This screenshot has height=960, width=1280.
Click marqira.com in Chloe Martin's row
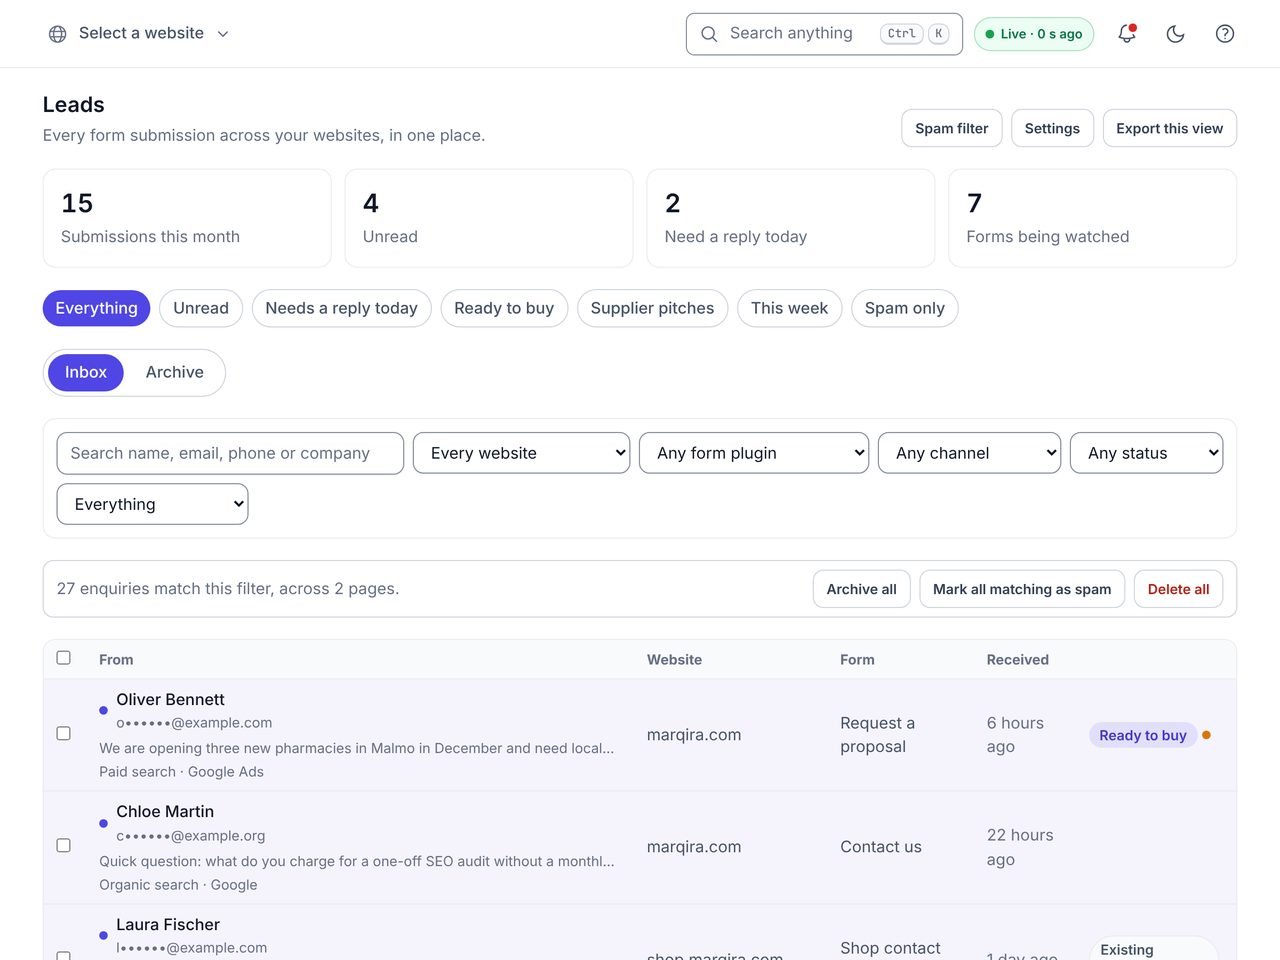pyautogui.click(x=694, y=846)
